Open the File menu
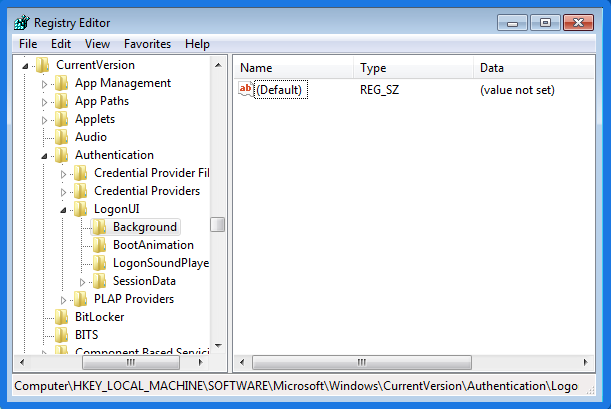Viewport: 611px width, 409px height. pyautogui.click(x=28, y=44)
